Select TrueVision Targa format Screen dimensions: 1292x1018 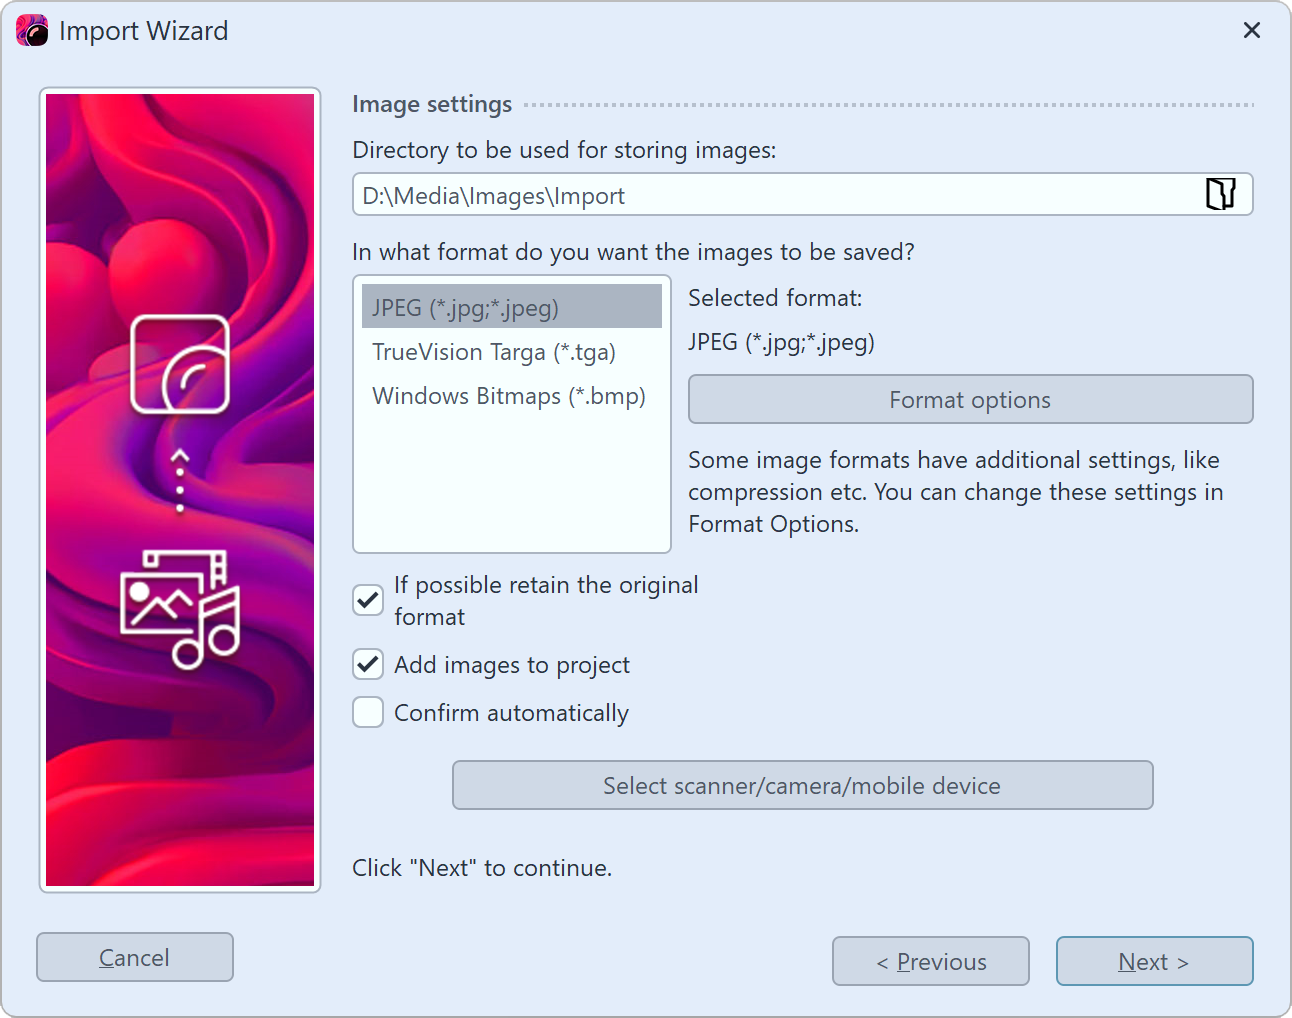493,352
